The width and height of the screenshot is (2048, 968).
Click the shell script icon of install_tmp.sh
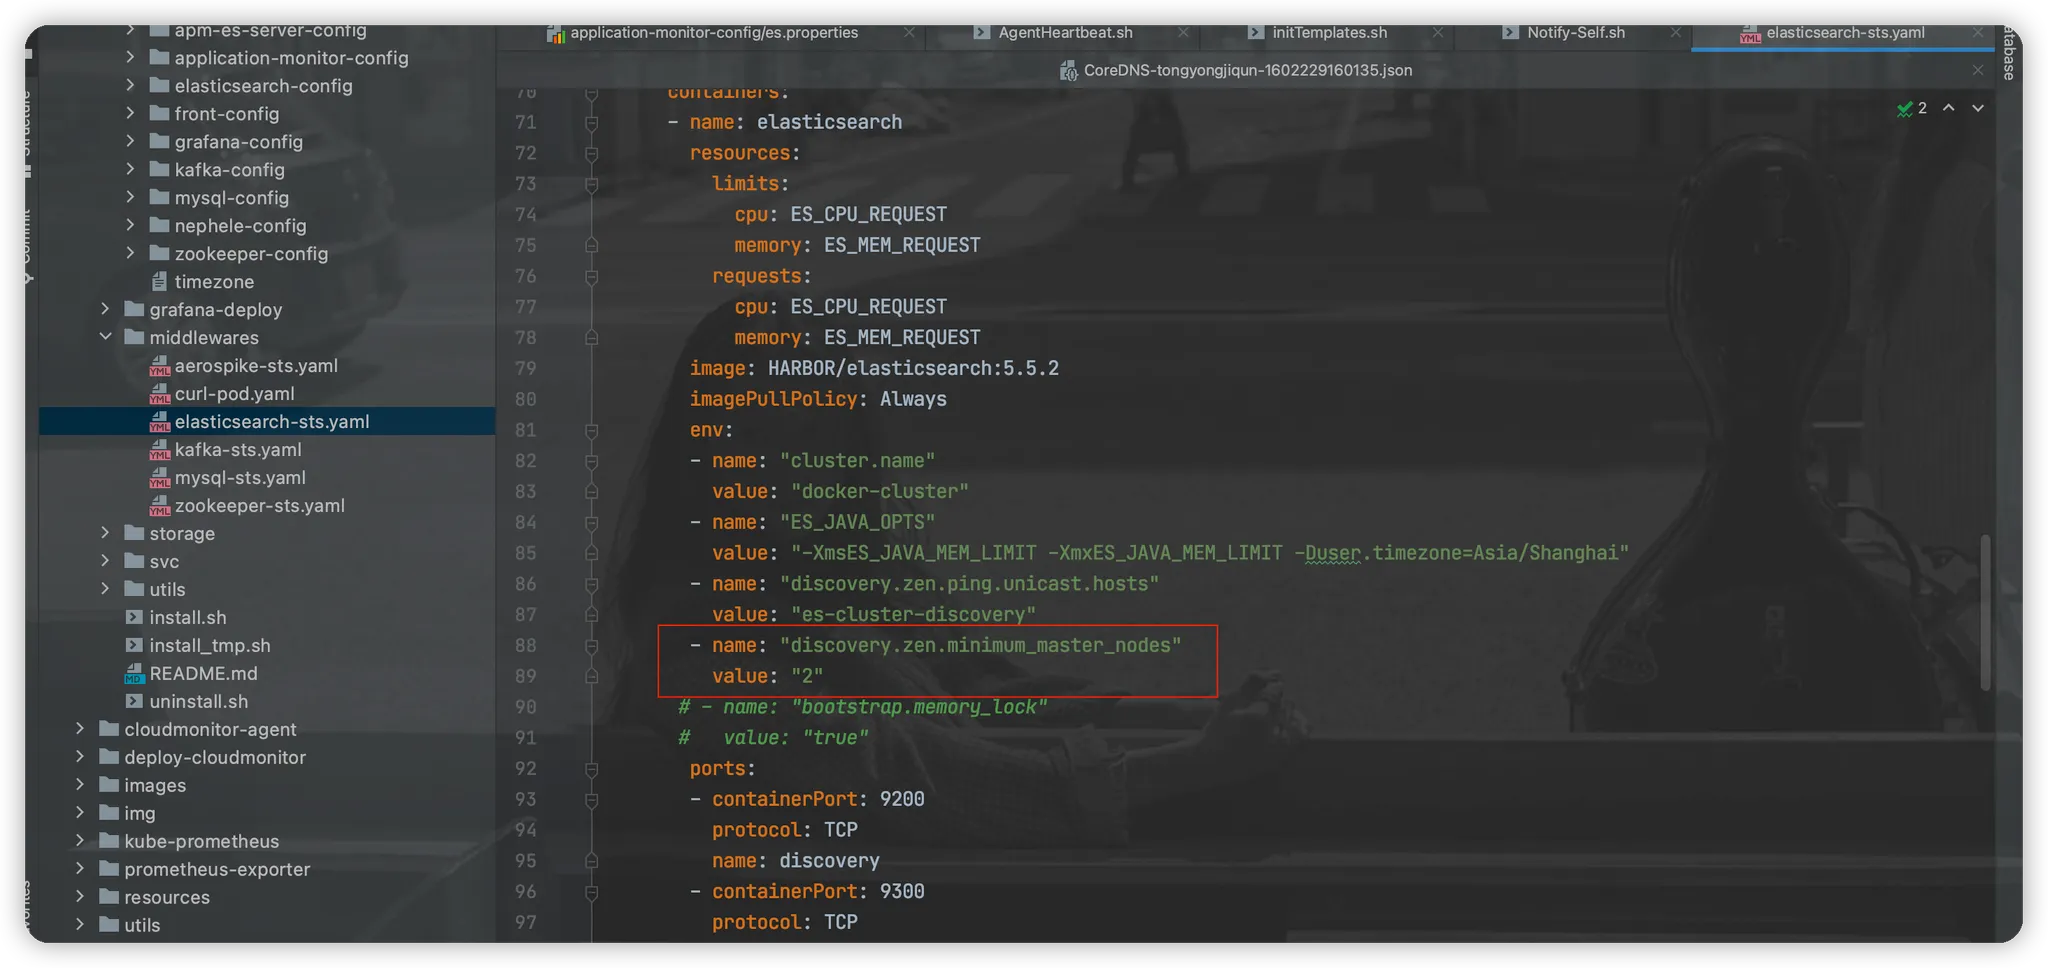[134, 646]
